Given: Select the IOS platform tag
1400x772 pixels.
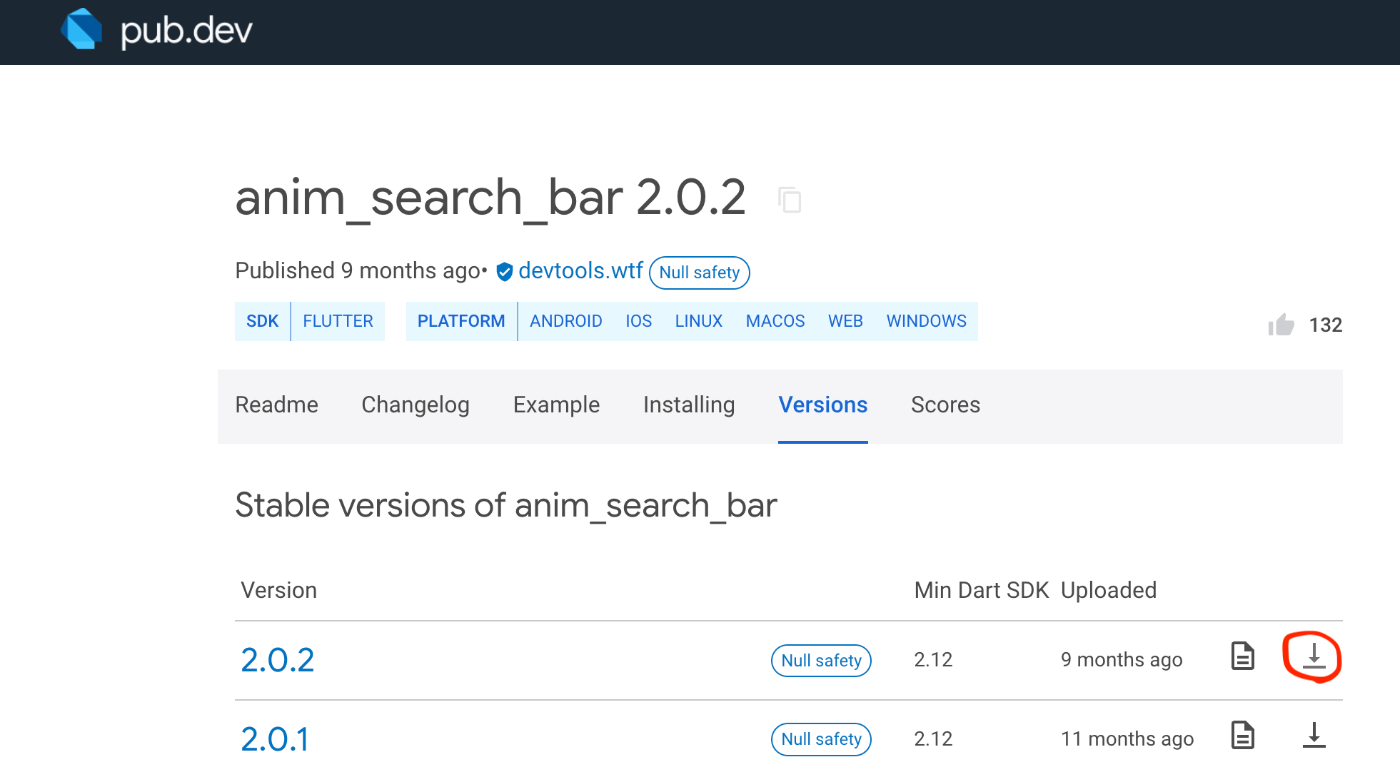Looking at the screenshot, I should pos(639,321).
